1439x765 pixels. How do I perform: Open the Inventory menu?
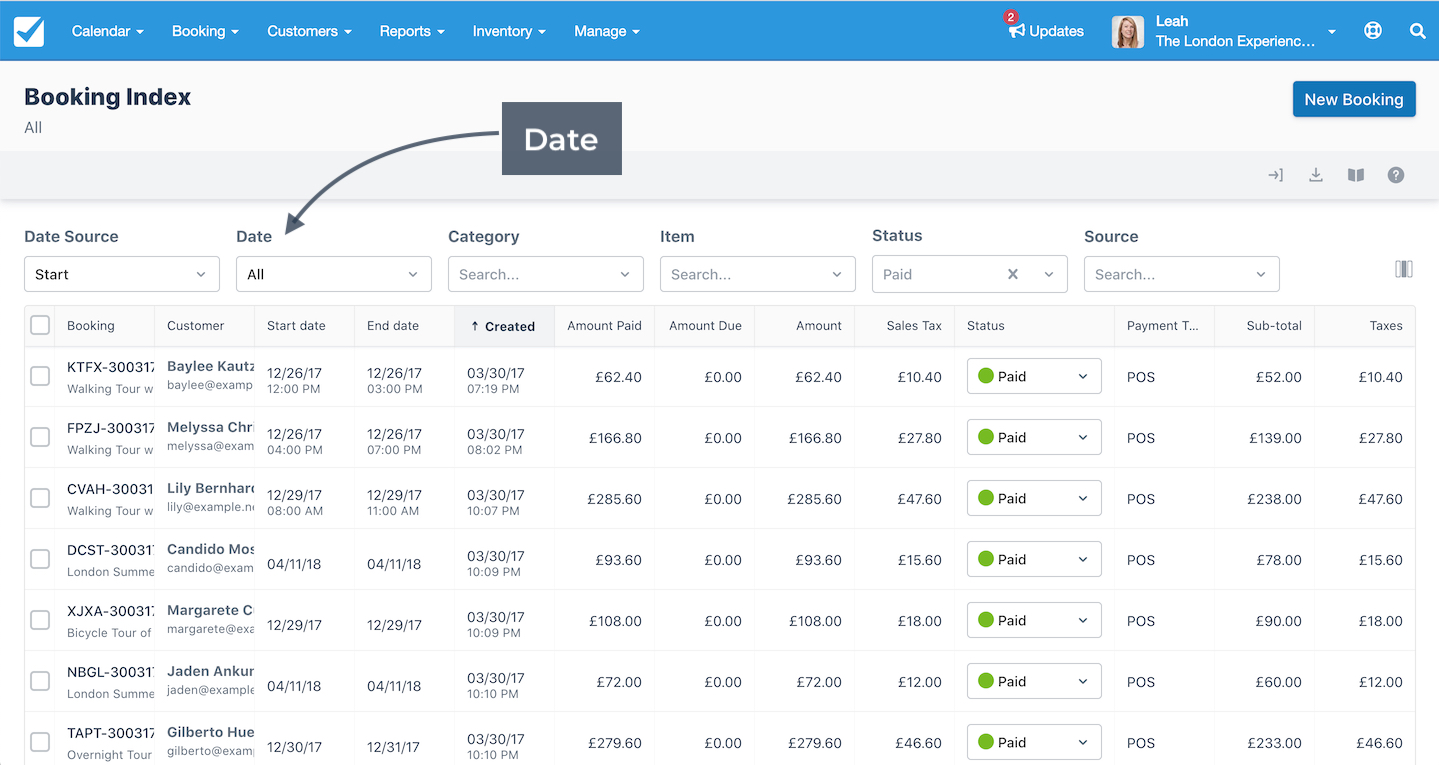[509, 31]
